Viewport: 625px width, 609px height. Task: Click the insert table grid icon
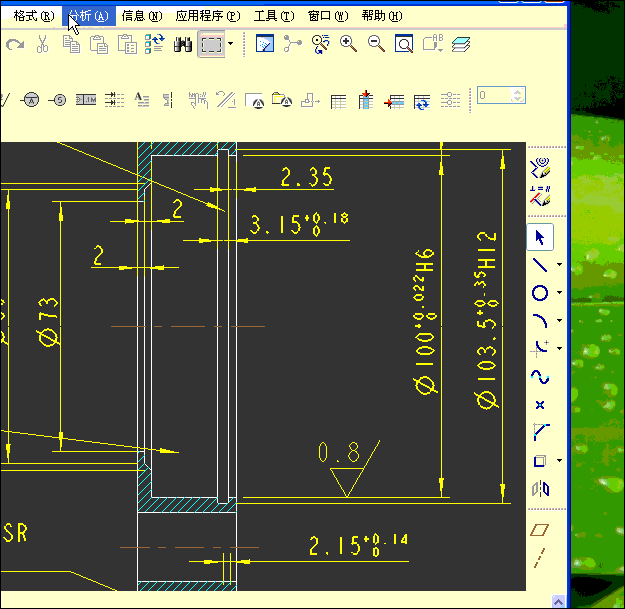pyautogui.click(x=338, y=101)
